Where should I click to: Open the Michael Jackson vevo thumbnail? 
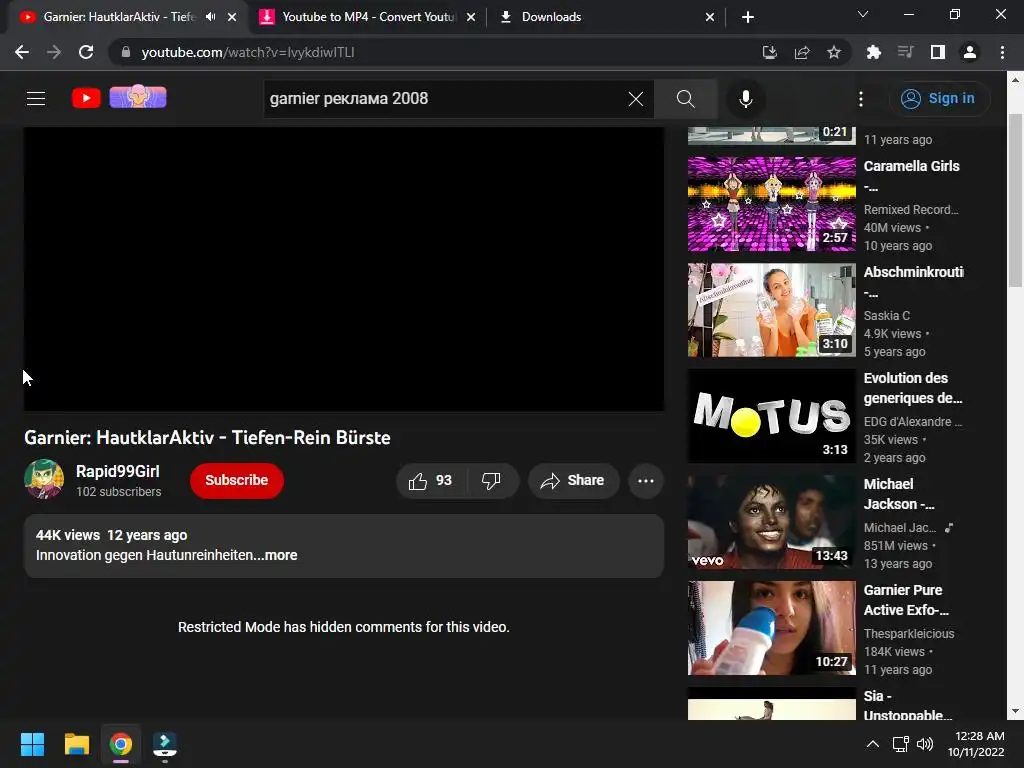pyautogui.click(x=771, y=522)
